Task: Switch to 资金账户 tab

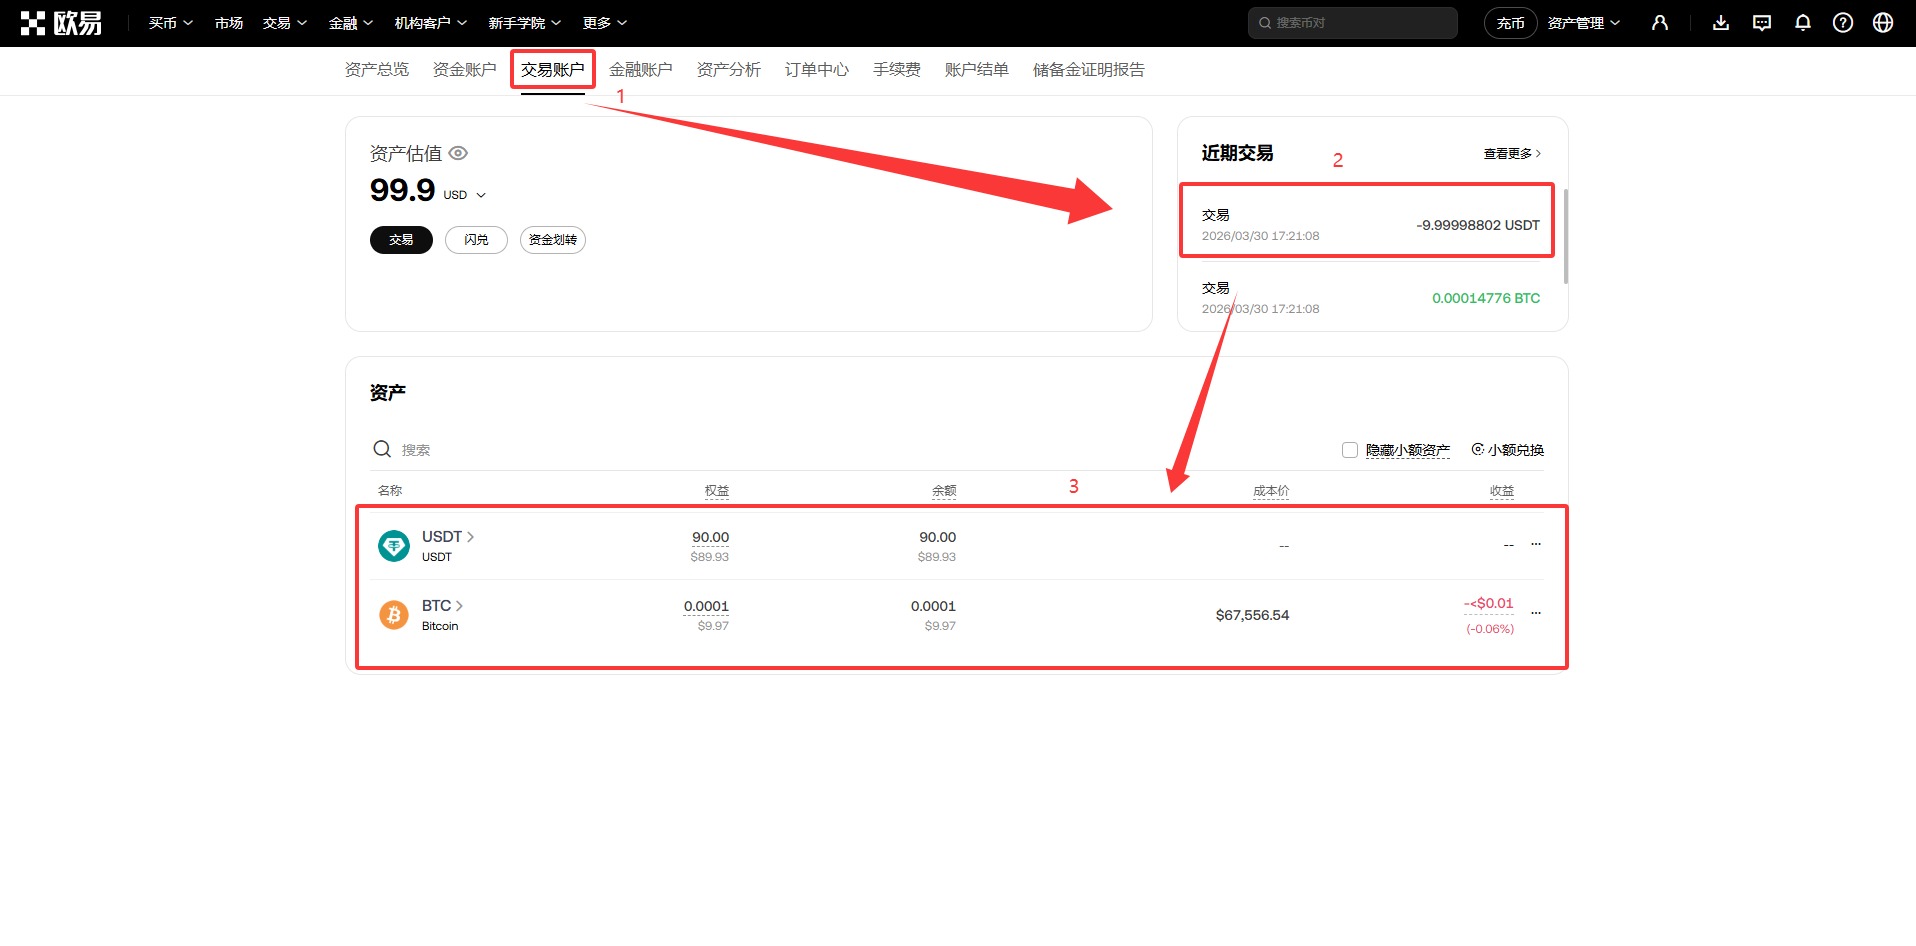Action: (x=465, y=70)
